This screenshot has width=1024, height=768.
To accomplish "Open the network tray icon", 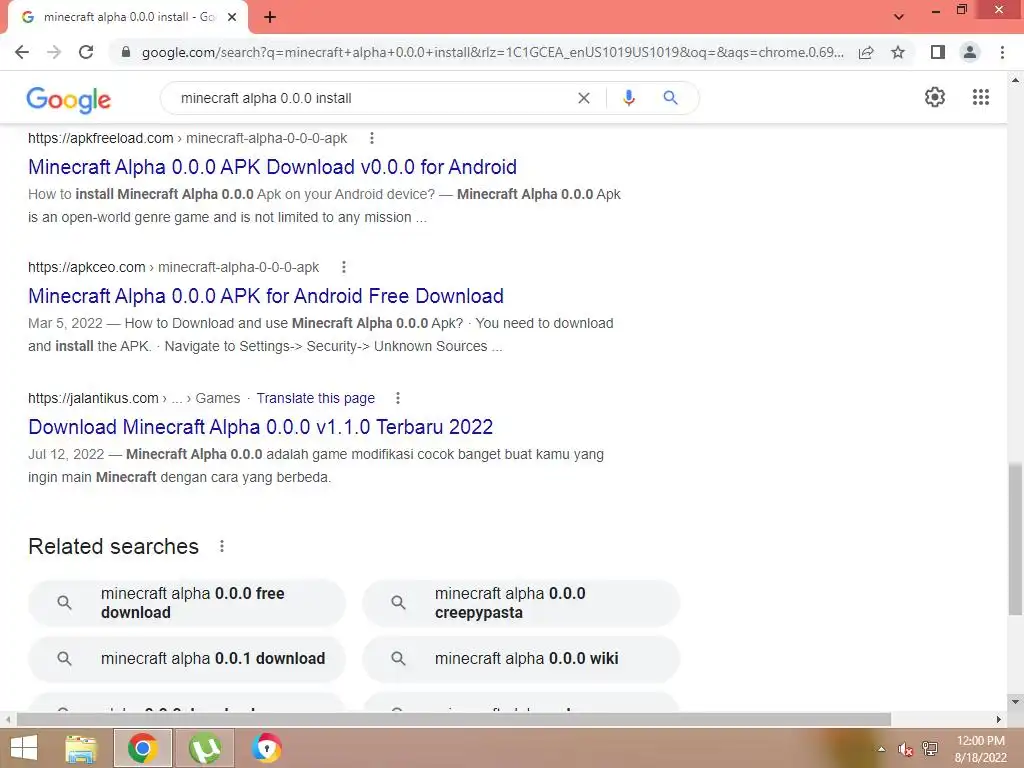I will tap(930, 749).
